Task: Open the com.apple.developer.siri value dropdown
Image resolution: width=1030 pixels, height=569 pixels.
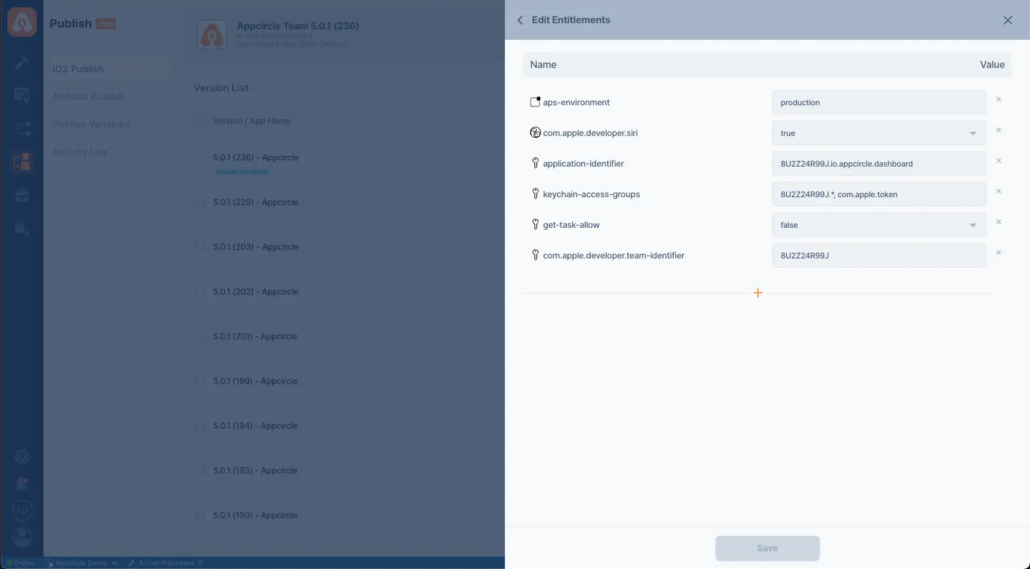Action: point(878,133)
